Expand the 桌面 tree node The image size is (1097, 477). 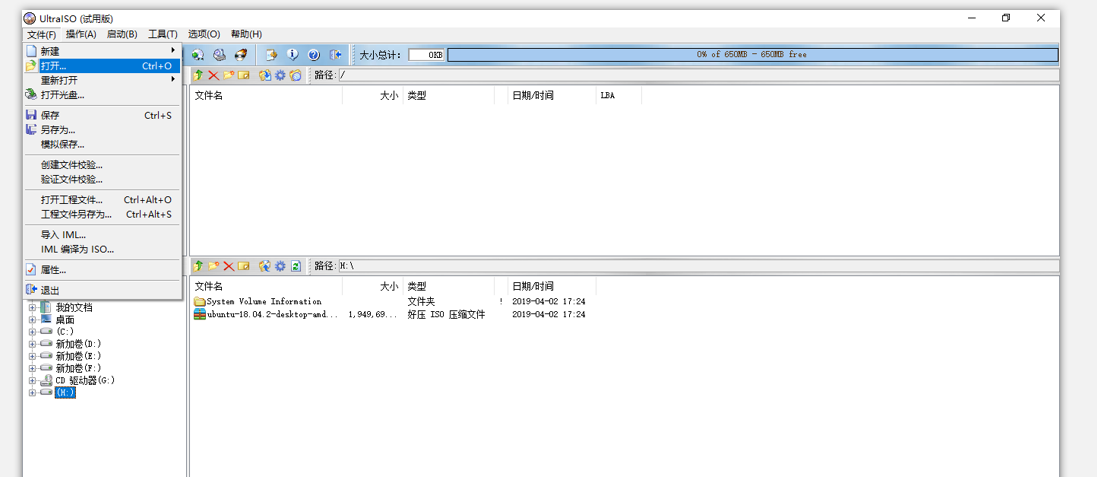(x=31, y=319)
